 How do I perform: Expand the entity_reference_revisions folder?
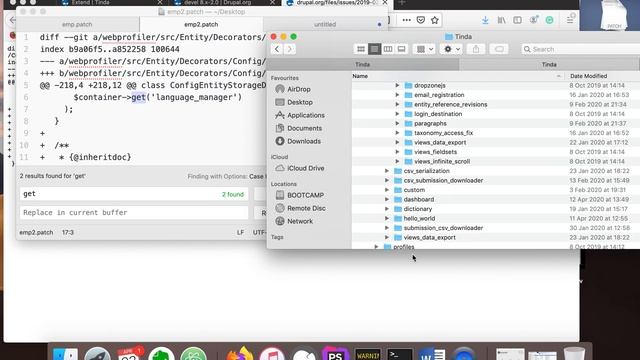tap(397, 104)
